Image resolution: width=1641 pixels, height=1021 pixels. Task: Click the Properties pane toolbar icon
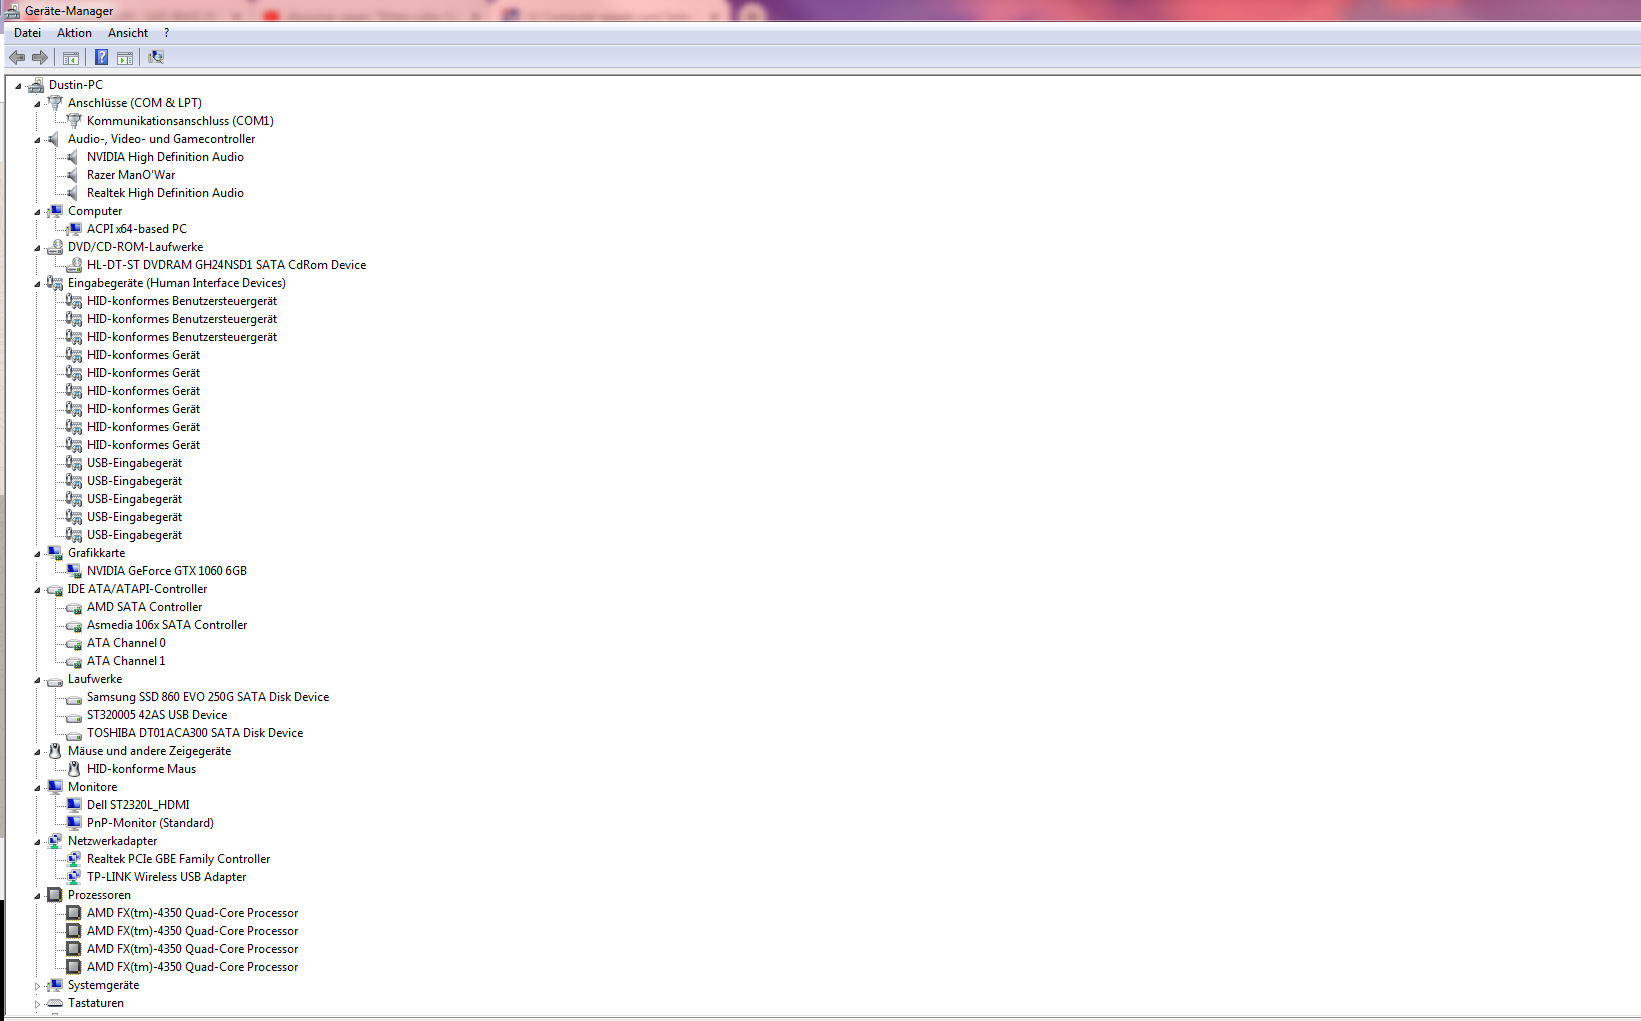coord(125,57)
